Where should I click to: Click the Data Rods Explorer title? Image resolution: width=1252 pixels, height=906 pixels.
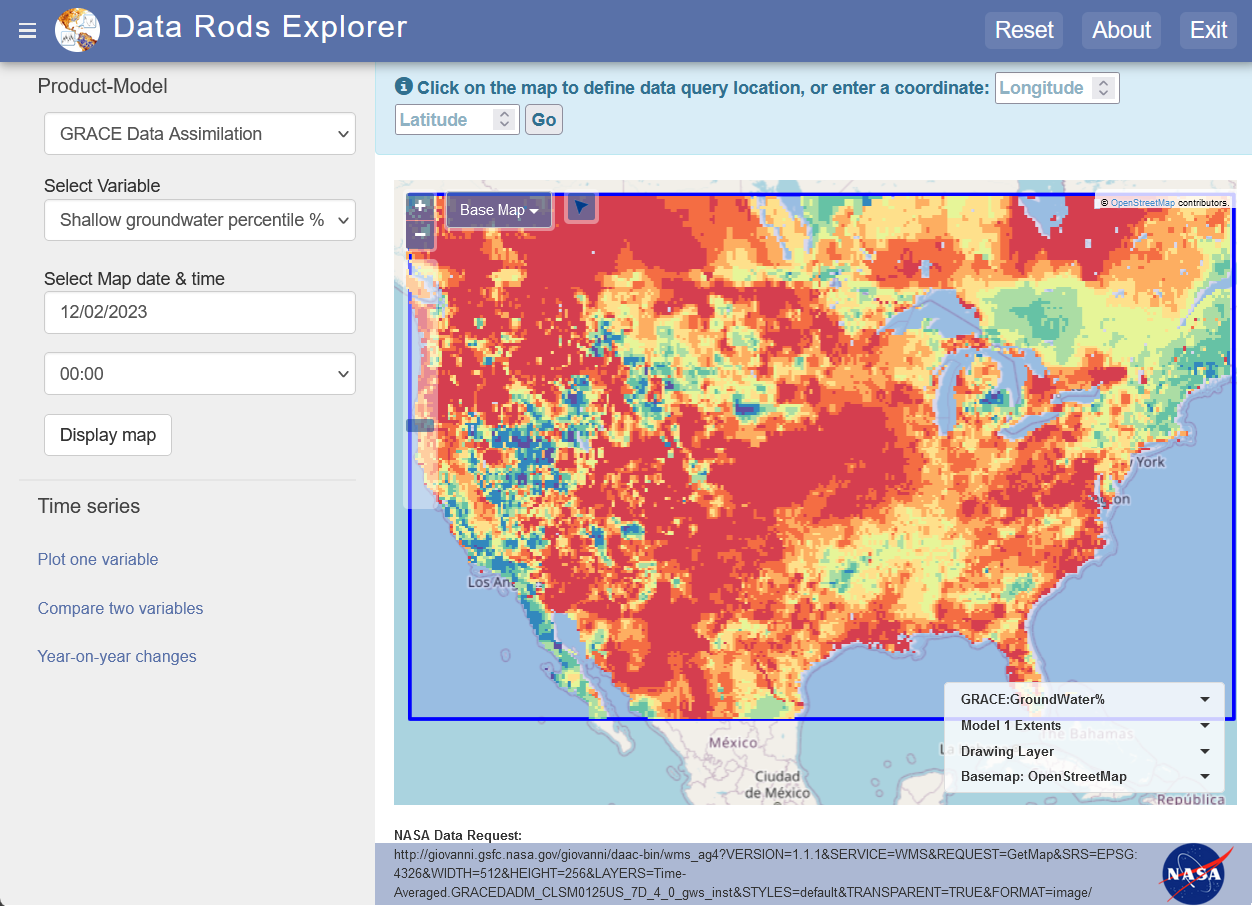260,26
